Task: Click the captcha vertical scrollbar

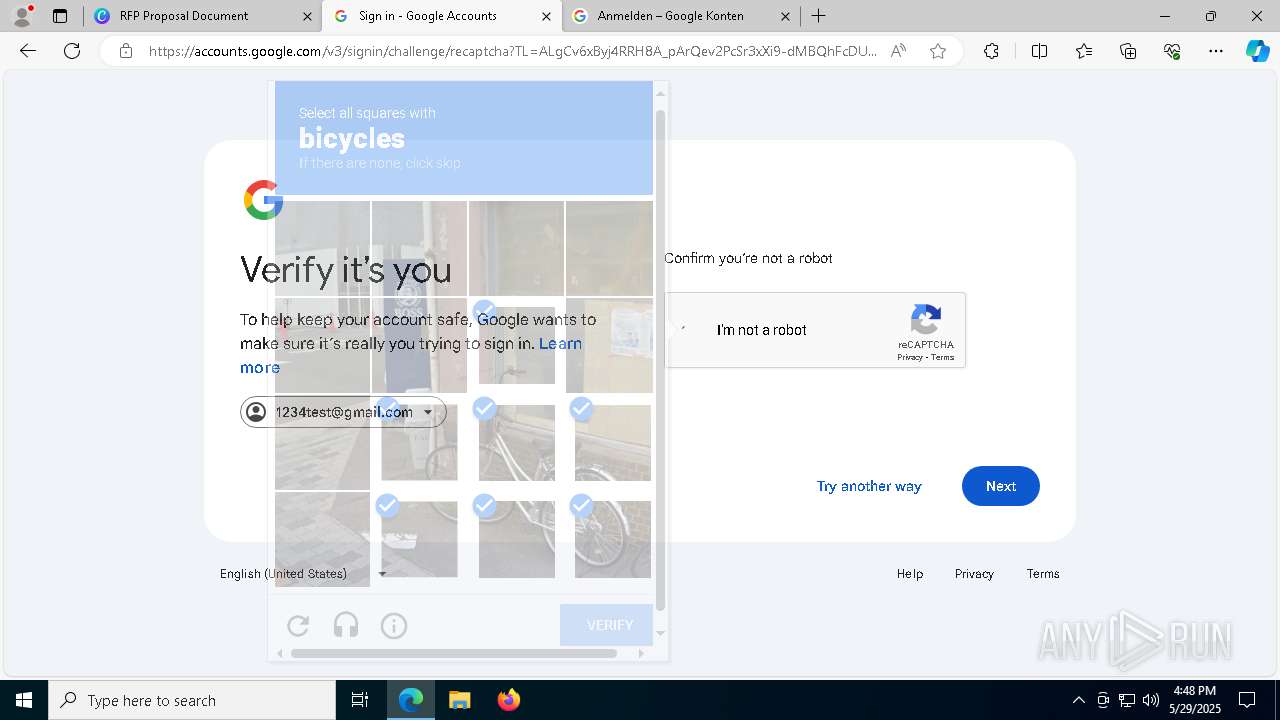Action: tap(660, 360)
